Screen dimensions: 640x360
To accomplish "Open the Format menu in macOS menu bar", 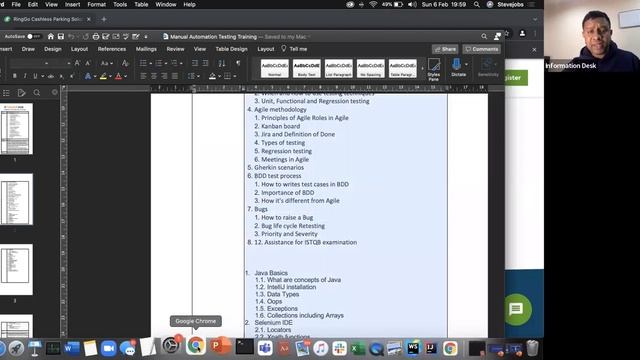I will coord(97,4).
